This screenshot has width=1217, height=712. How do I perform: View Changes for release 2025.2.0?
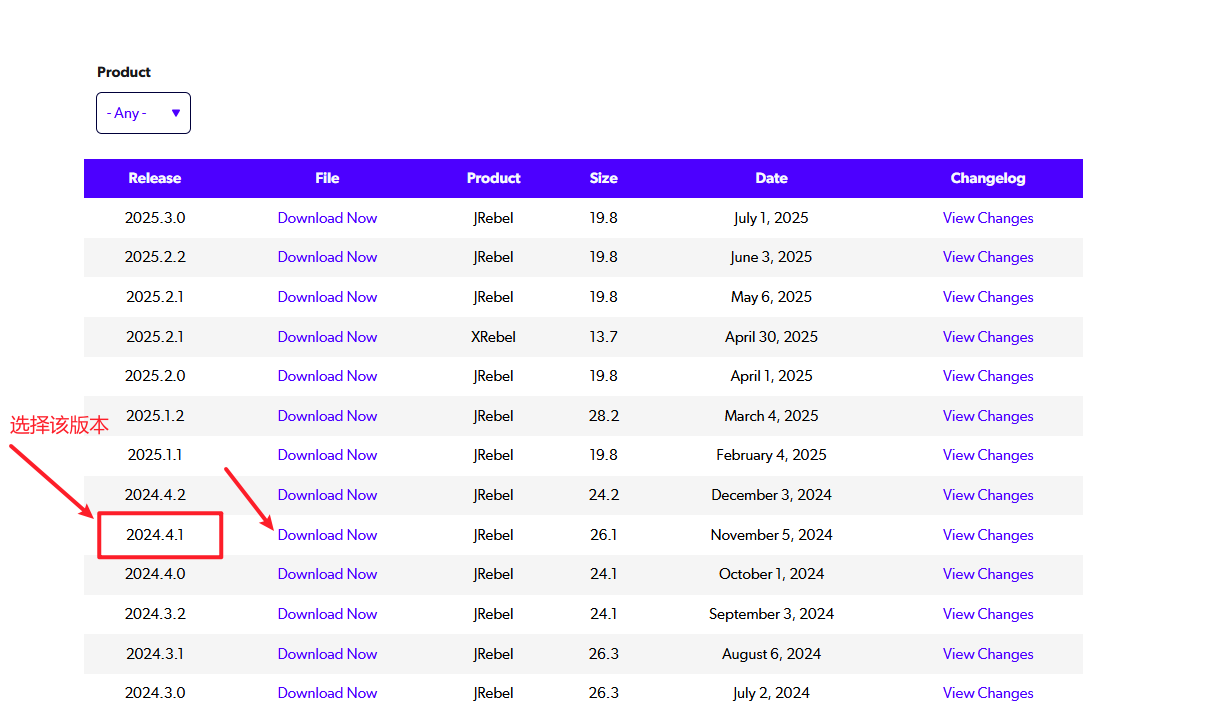point(988,376)
